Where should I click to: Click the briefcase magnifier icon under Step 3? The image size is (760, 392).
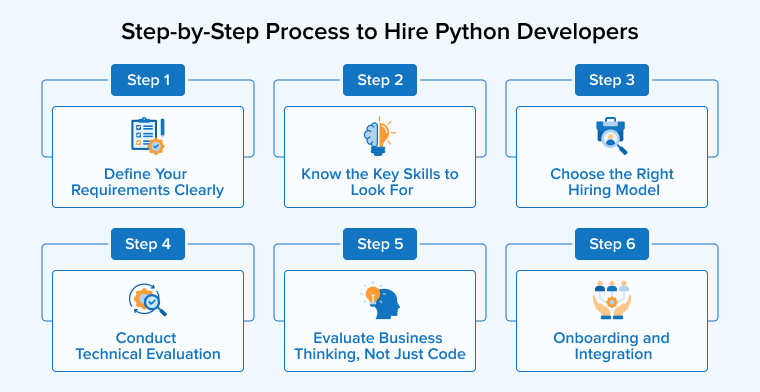(611, 136)
